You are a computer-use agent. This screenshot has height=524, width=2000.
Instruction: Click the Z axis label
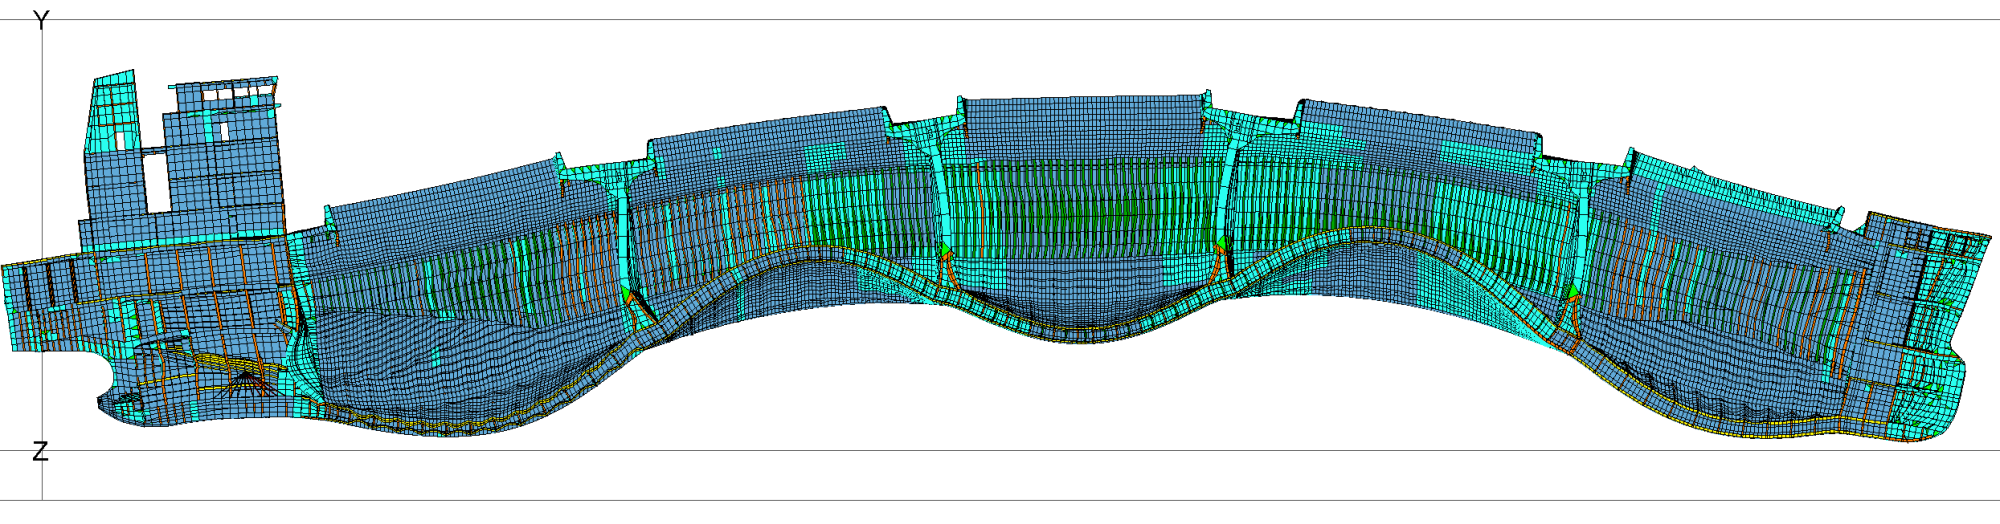click(x=40, y=452)
